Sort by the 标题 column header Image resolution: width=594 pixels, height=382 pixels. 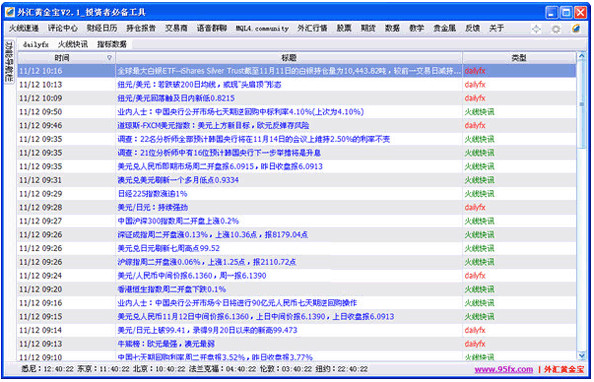click(x=289, y=58)
